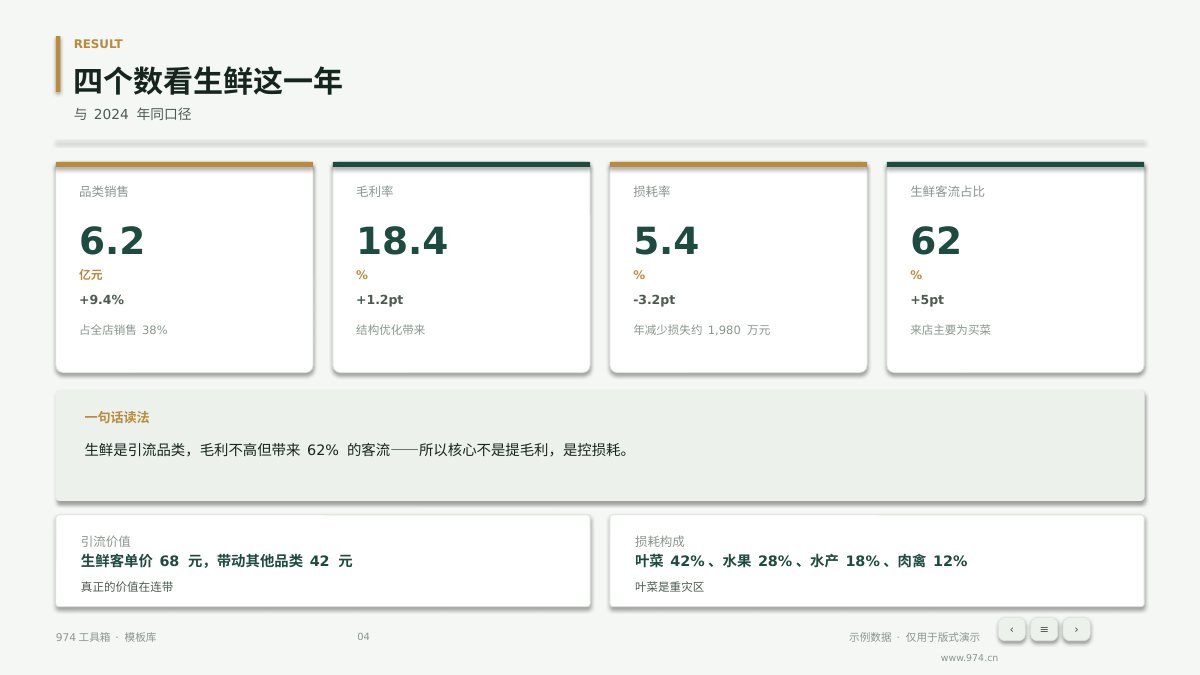Click the 5.4 loss rate figure

(666, 241)
